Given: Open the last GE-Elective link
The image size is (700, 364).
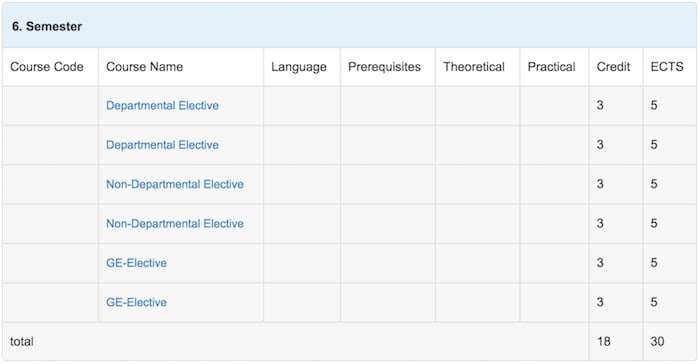Looking at the screenshot, I should click(137, 302).
